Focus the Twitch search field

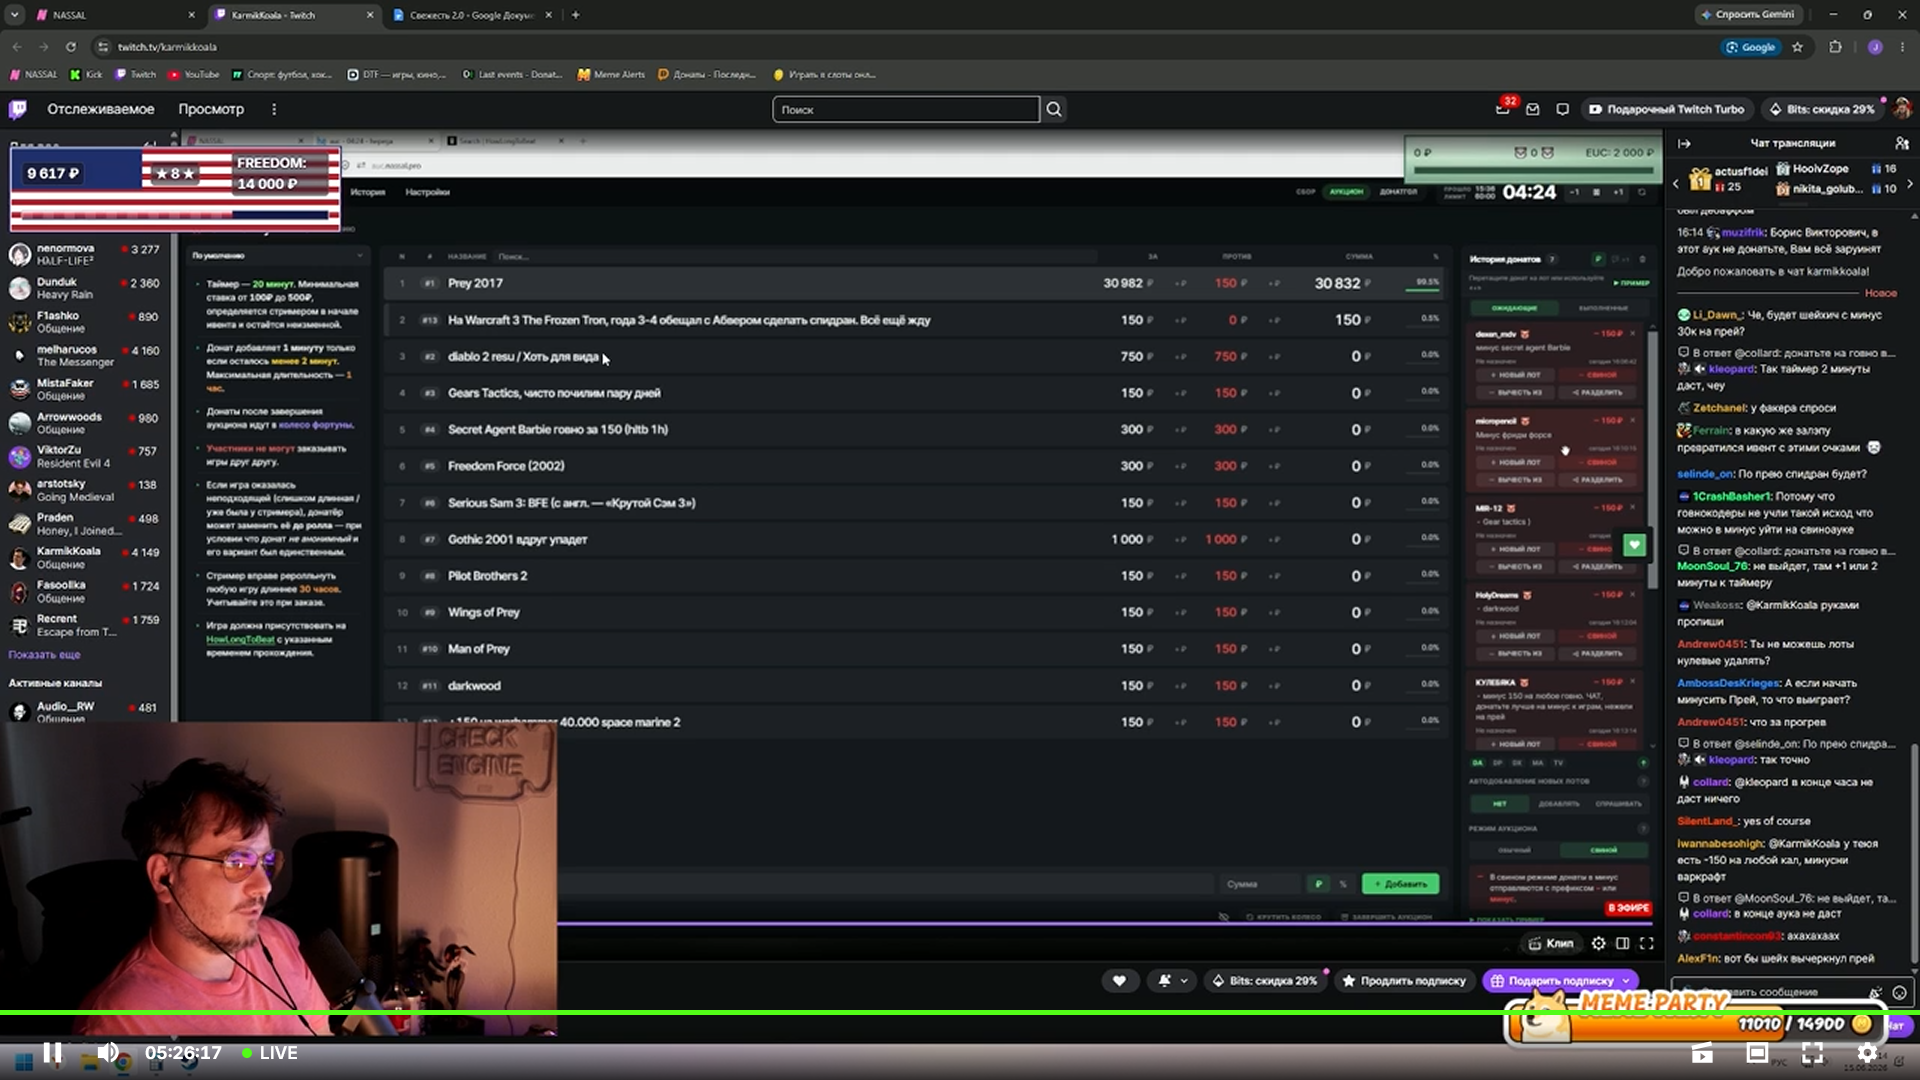click(906, 109)
